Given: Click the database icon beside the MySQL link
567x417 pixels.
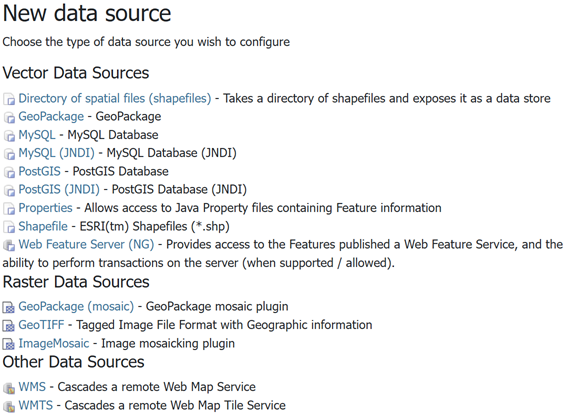Looking at the screenshot, I should pyautogui.click(x=9, y=136).
